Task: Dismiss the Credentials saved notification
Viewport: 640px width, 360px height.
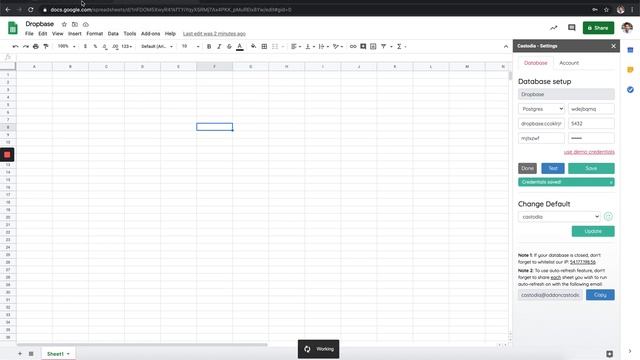Action: click(611, 182)
